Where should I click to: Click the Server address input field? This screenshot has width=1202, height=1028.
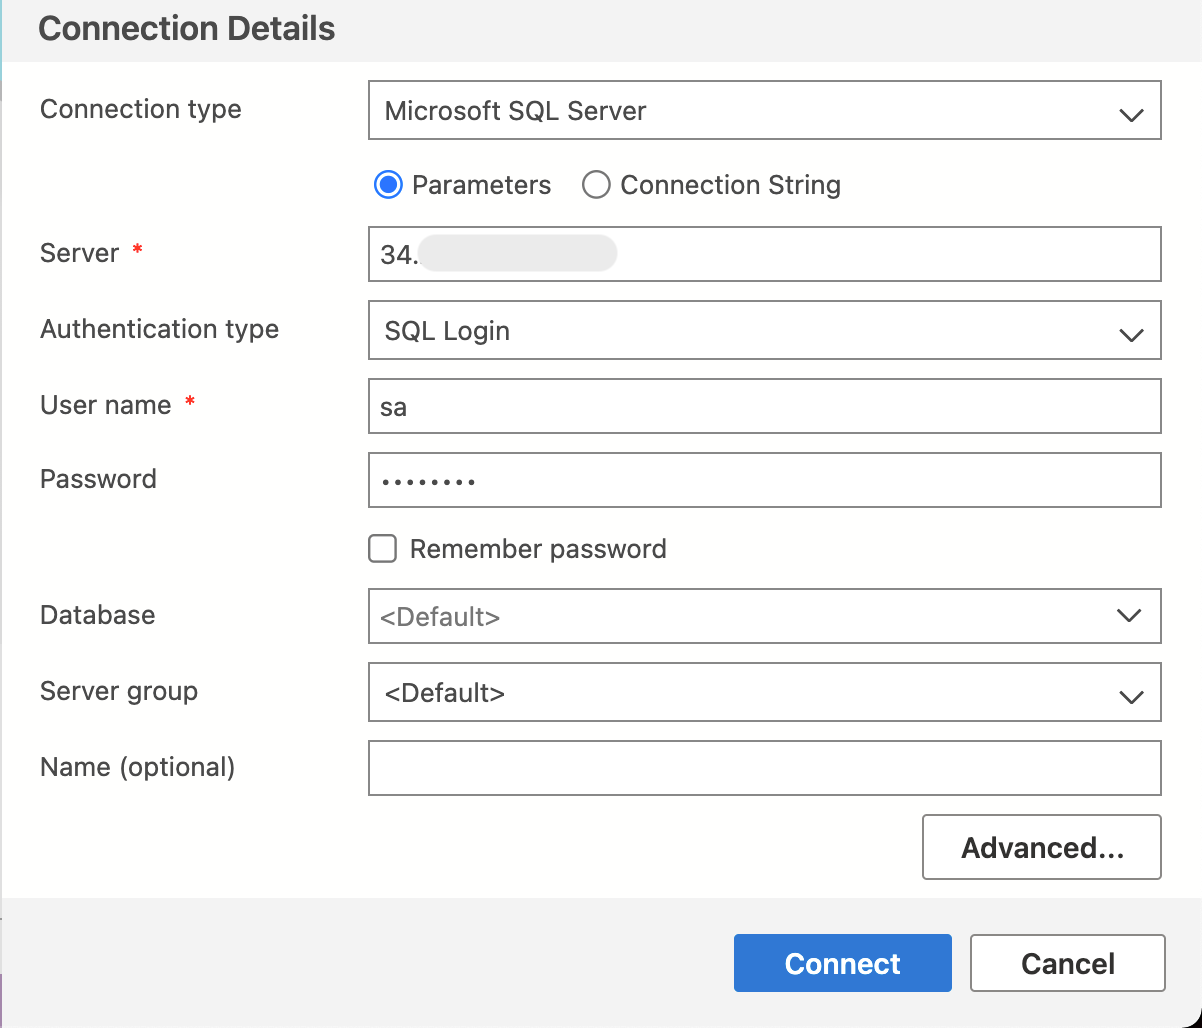pyautogui.click(x=765, y=254)
